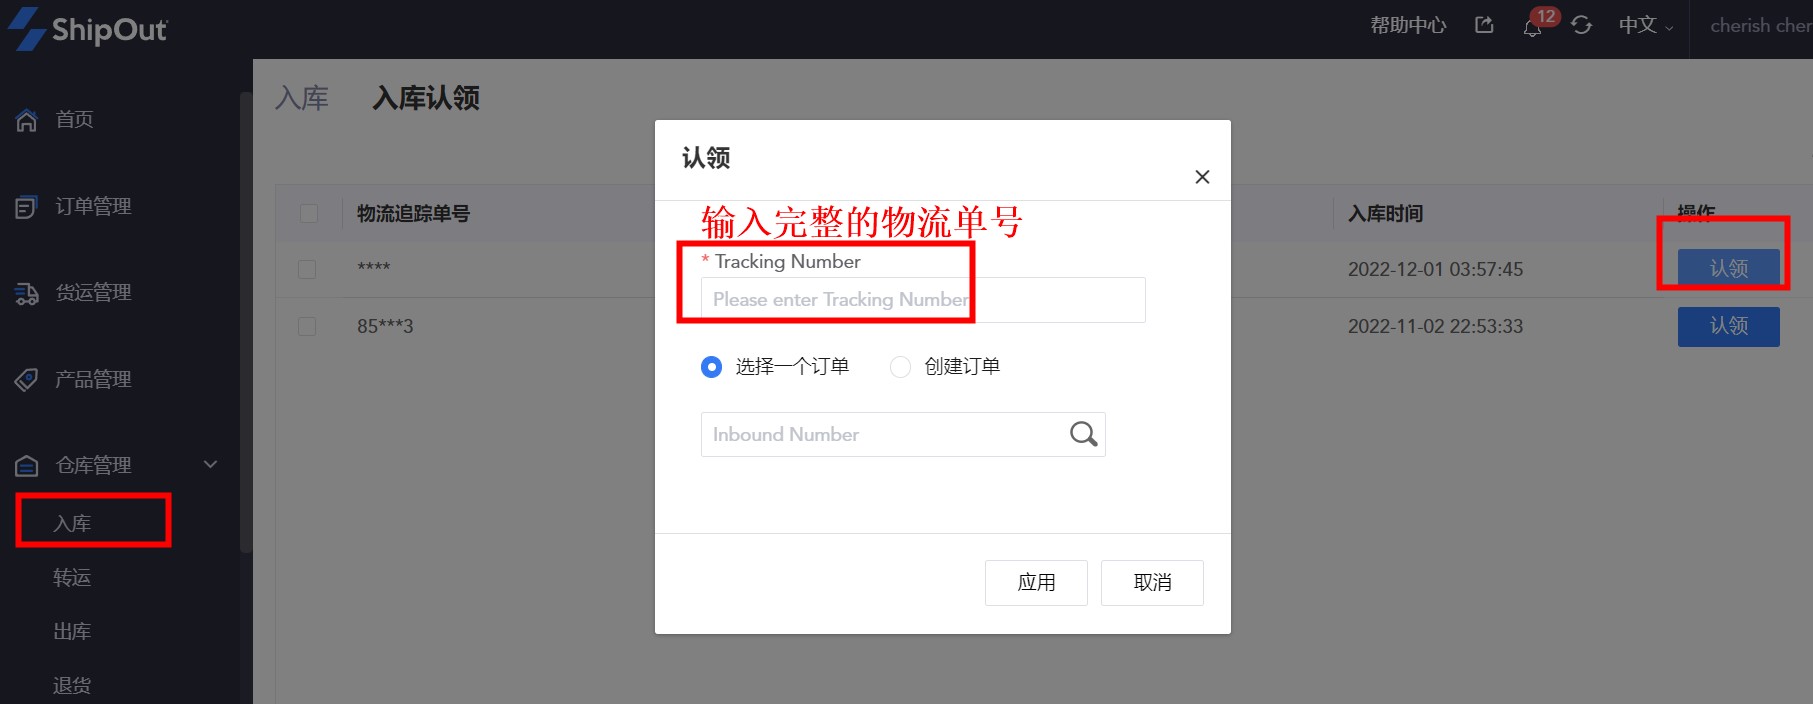This screenshot has height=704, width=1813.
Task: Open 产品管理 tag icon in sidebar
Action: [x=27, y=379]
